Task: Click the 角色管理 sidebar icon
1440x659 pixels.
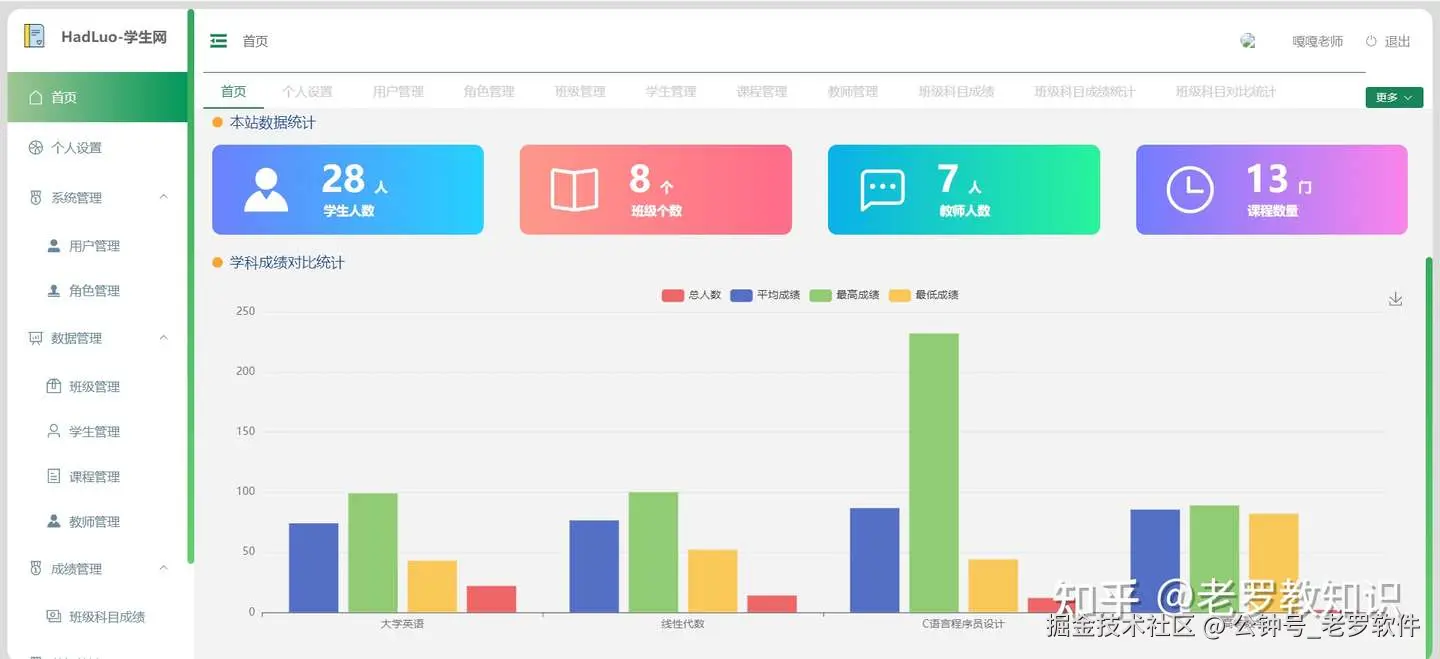Action: point(54,291)
